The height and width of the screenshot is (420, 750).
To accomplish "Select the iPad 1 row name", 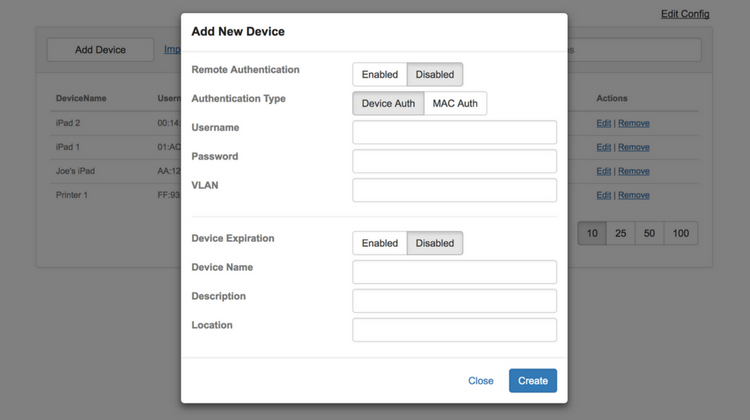I will point(67,147).
